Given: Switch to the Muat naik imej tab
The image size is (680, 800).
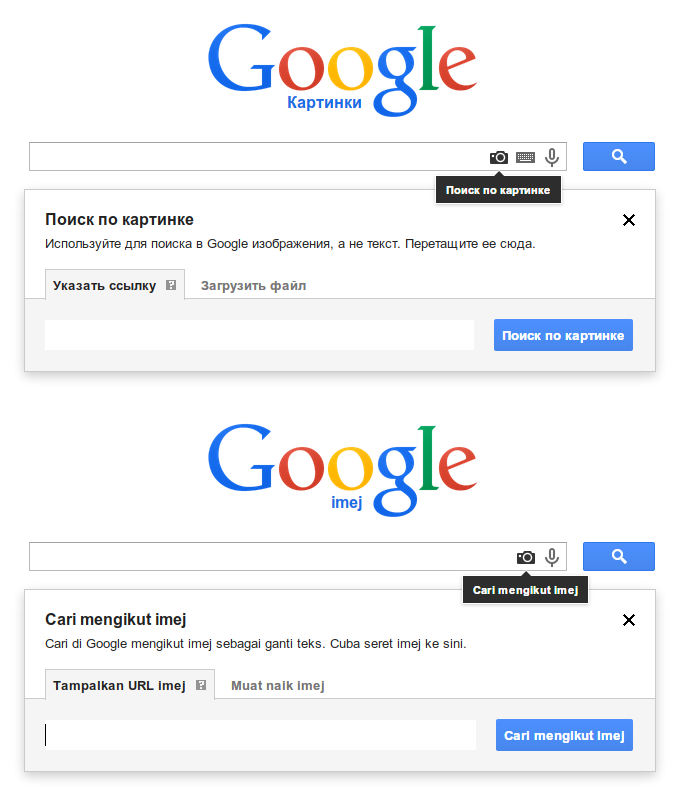Looking at the screenshot, I should tap(278, 685).
